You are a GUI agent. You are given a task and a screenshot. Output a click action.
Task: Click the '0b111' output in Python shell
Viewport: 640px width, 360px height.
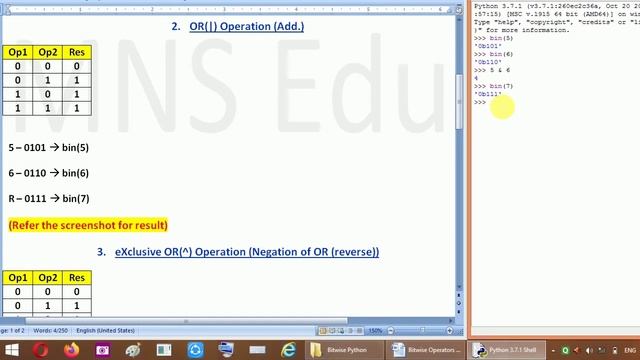[x=488, y=94]
